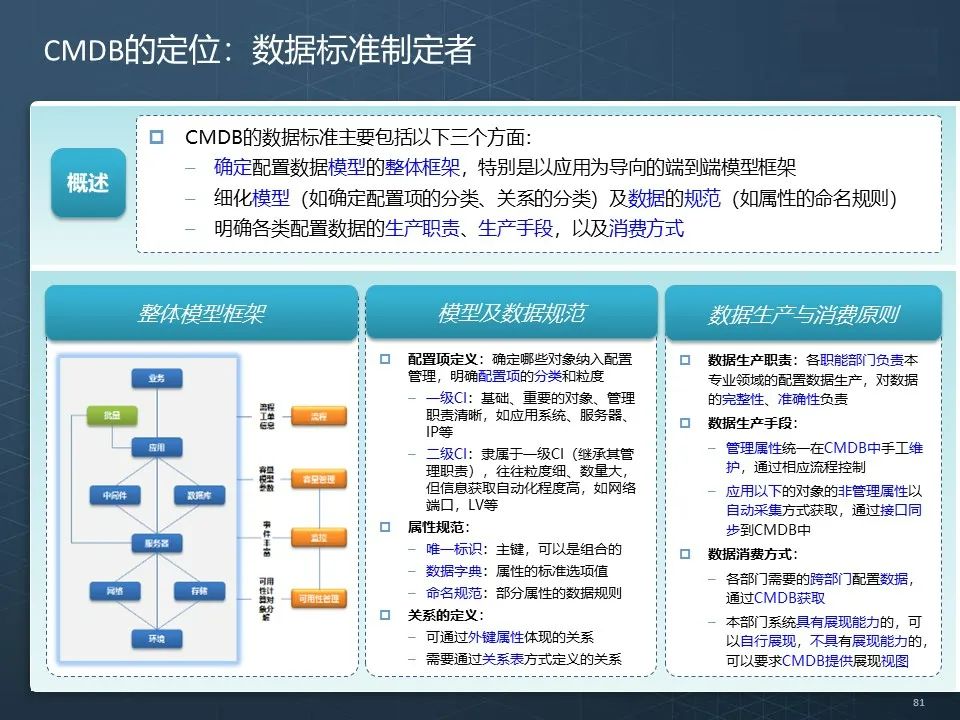This screenshot has height=720, width=960.
Task: Click the blue text 准确性
Action: [798, 399]
